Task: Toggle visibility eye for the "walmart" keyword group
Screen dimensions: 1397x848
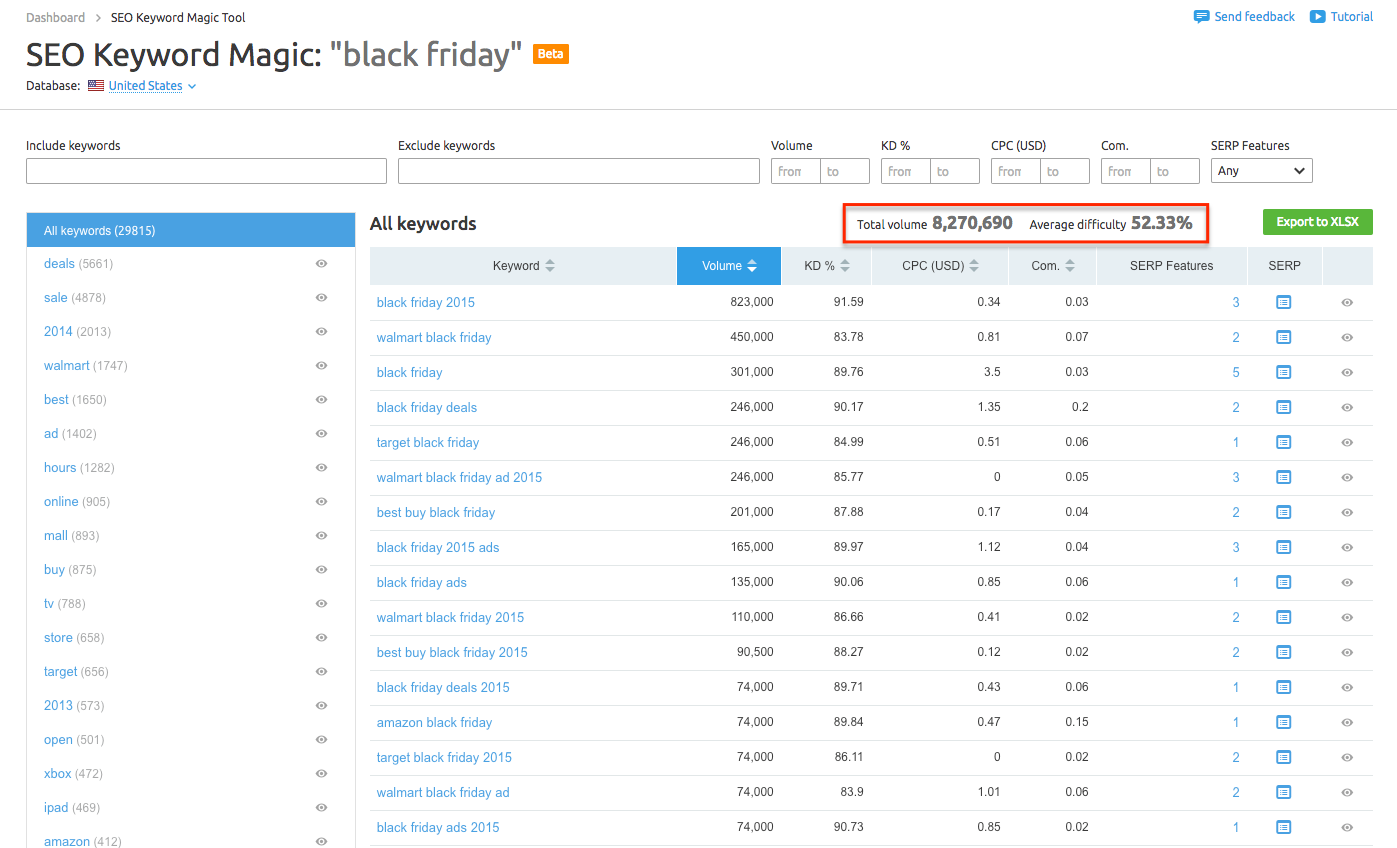Action: tap(321, 365)
